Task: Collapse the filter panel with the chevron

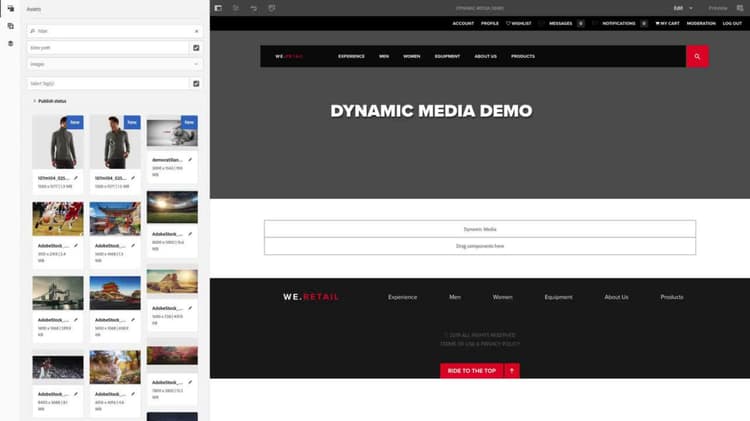Action: pos(196,31)
